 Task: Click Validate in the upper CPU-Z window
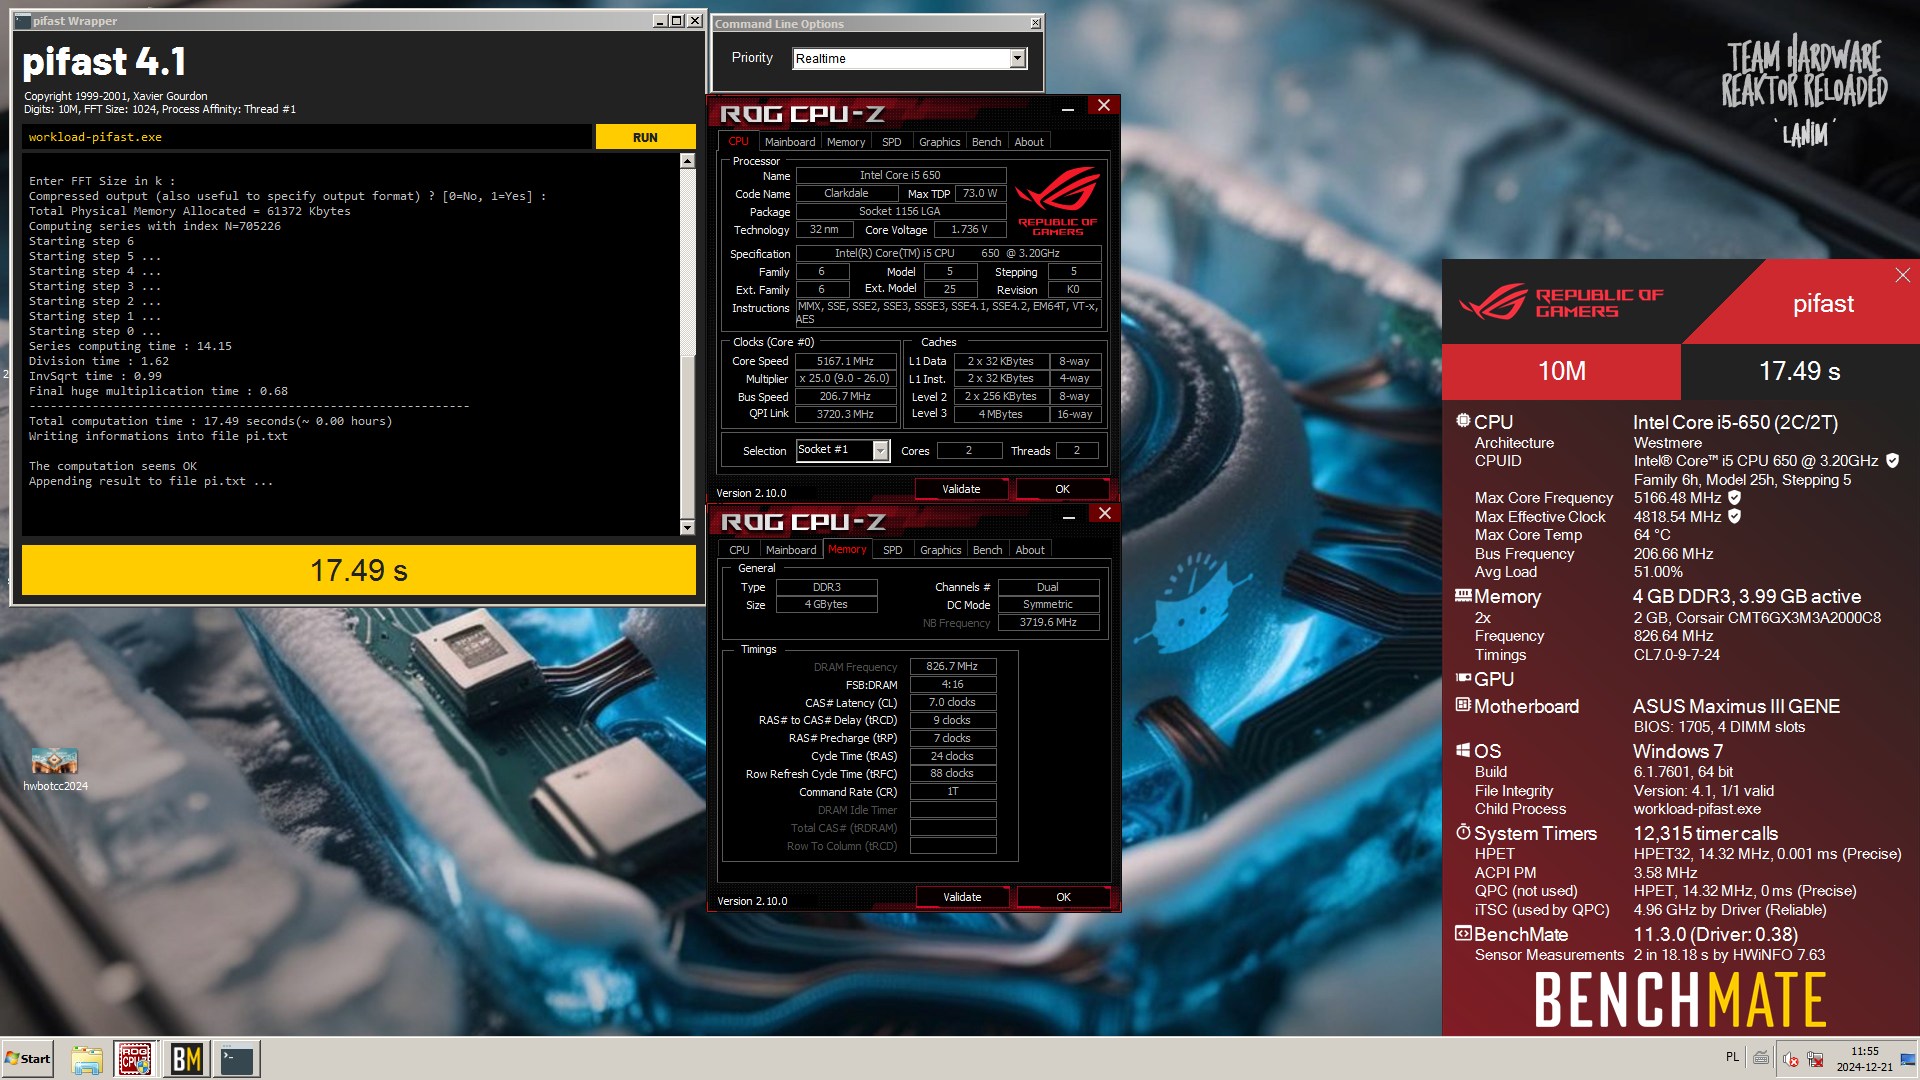click(x=961, y=489)
